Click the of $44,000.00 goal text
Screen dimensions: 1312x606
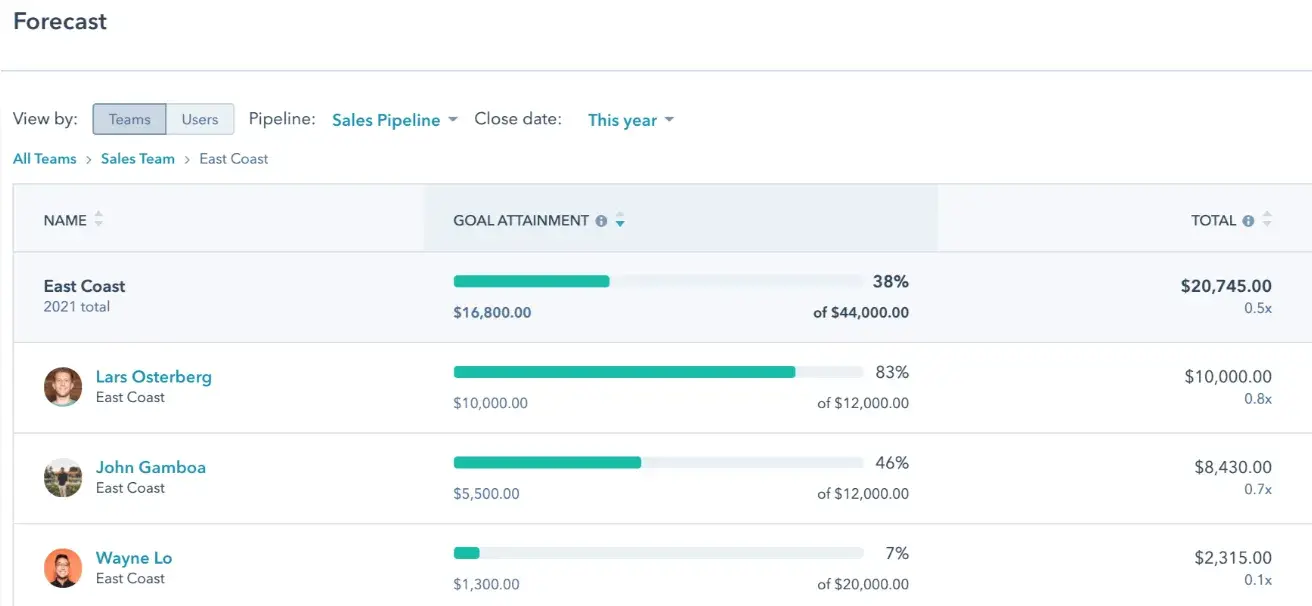[x=861, y=313]
